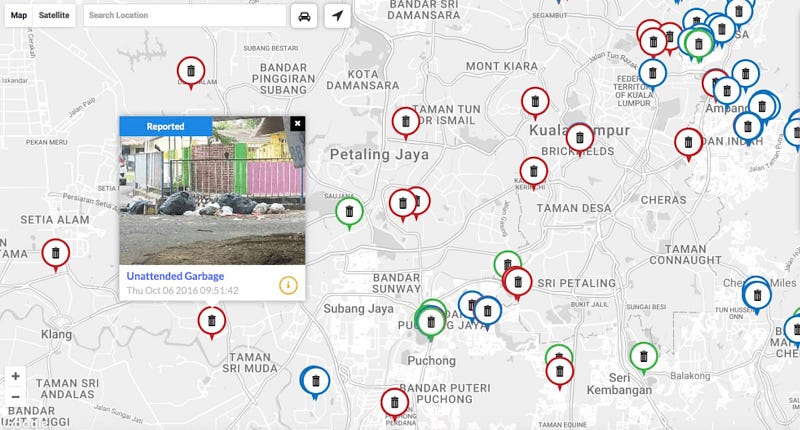The width and height of the screenshot is (800, 430).
Task: Switch to Map view
Action: tap(19, 15)
